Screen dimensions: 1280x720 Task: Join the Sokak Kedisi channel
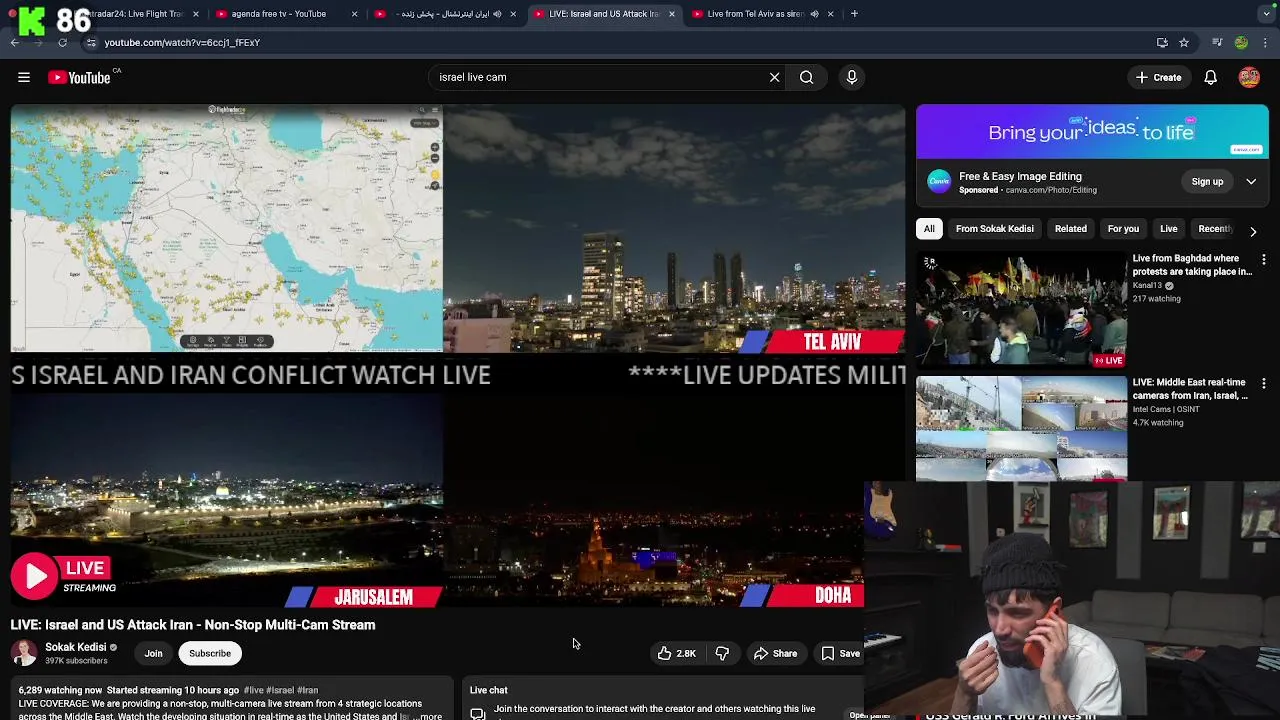[153, 653]
